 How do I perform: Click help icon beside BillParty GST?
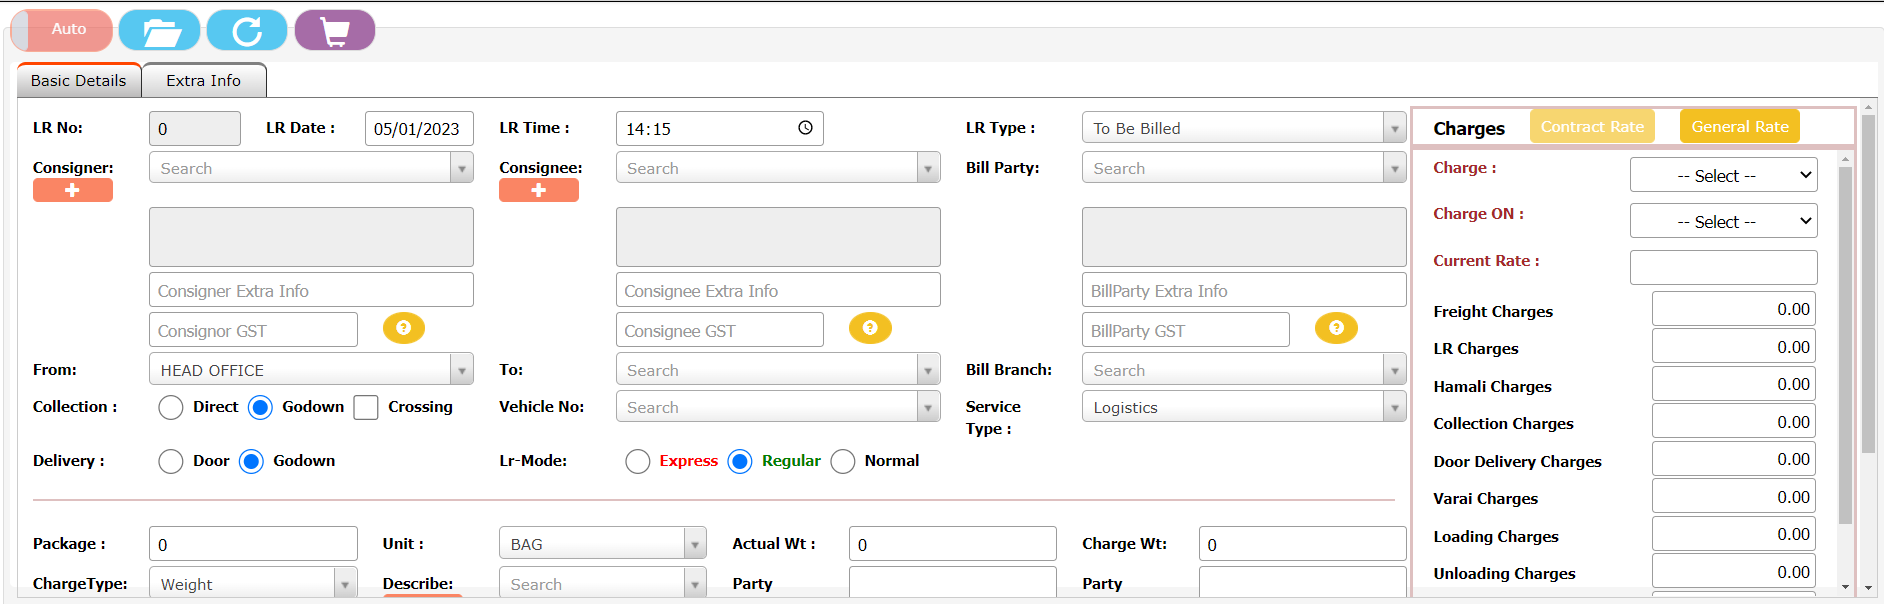point(1336,328)
